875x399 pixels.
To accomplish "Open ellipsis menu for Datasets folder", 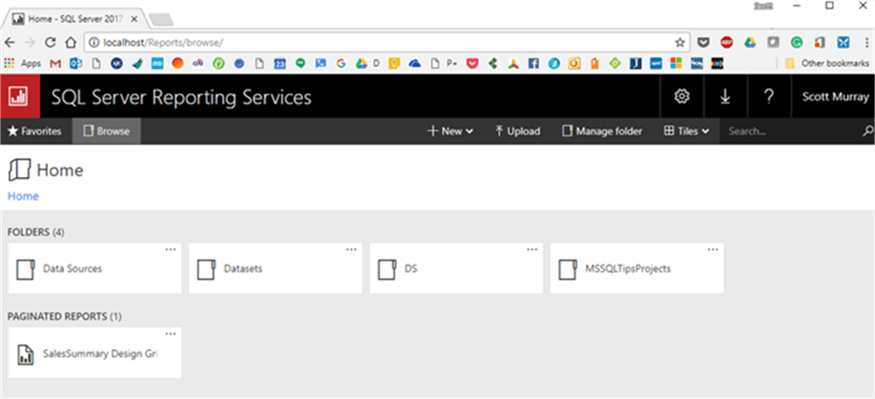I will (x=351, y=249).
